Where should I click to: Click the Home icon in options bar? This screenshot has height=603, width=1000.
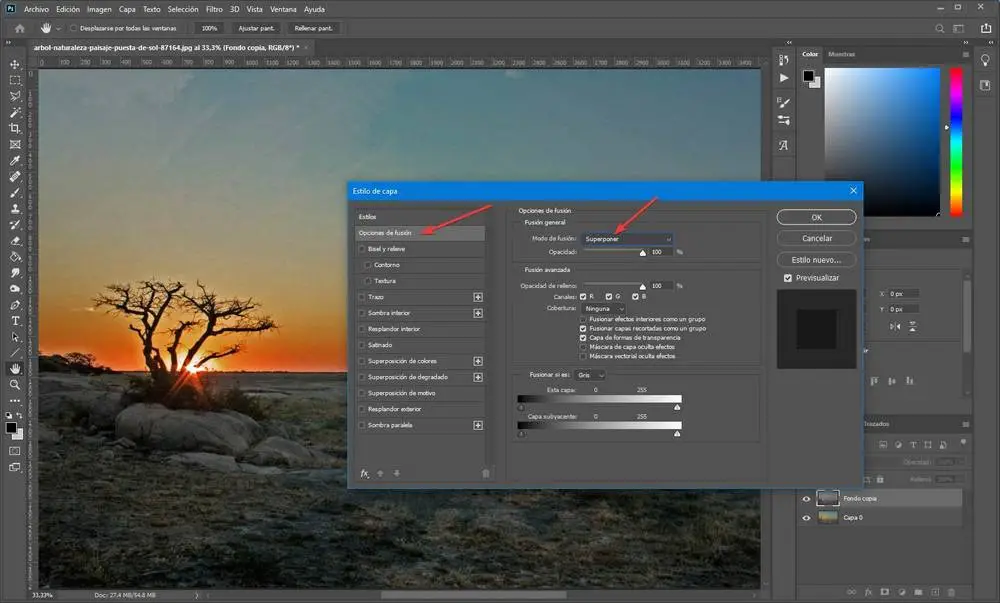click(19, 28)
